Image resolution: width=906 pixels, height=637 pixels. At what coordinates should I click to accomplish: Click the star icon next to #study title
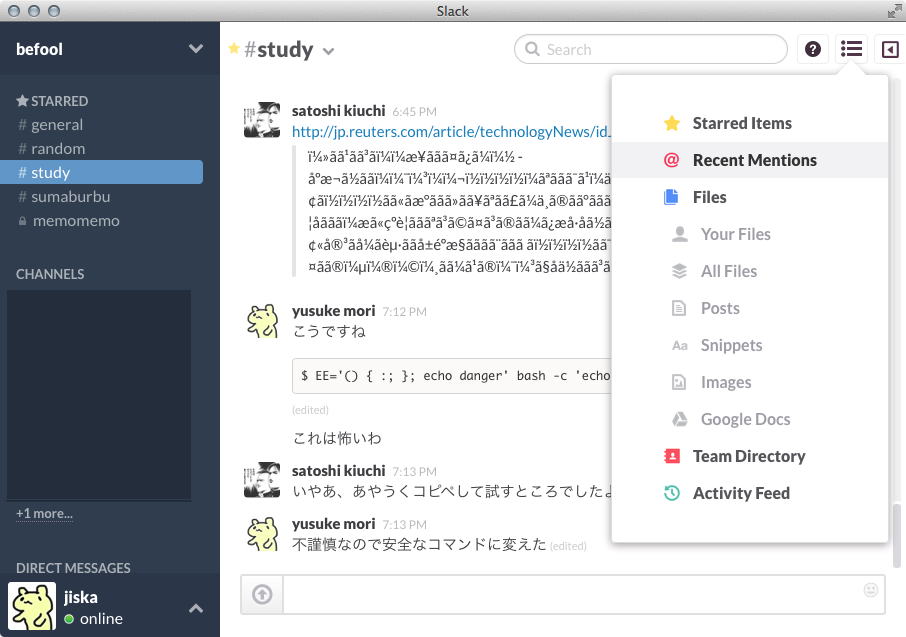[234, 49]
